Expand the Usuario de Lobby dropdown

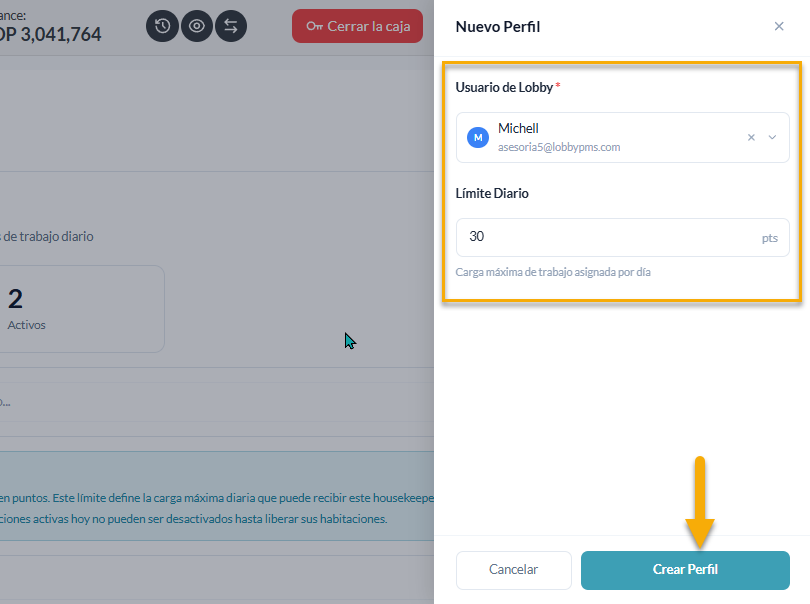(772, 137)
